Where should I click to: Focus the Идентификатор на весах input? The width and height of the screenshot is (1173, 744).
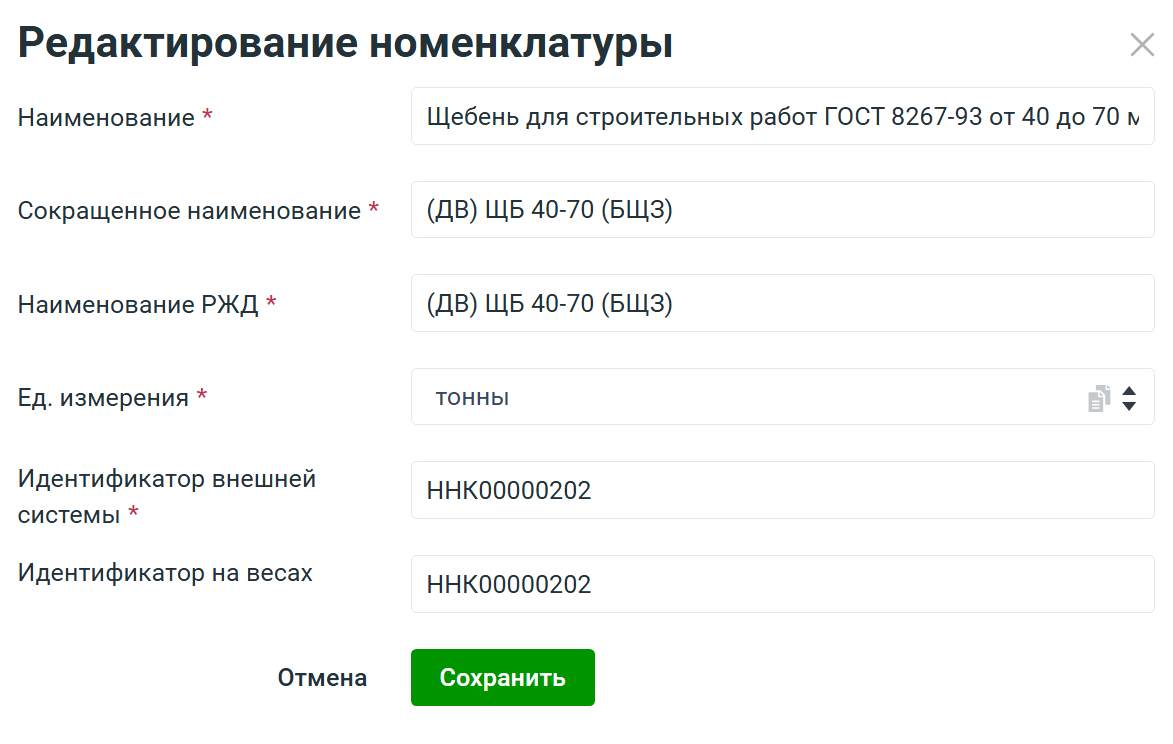click(x=782, y=584)
